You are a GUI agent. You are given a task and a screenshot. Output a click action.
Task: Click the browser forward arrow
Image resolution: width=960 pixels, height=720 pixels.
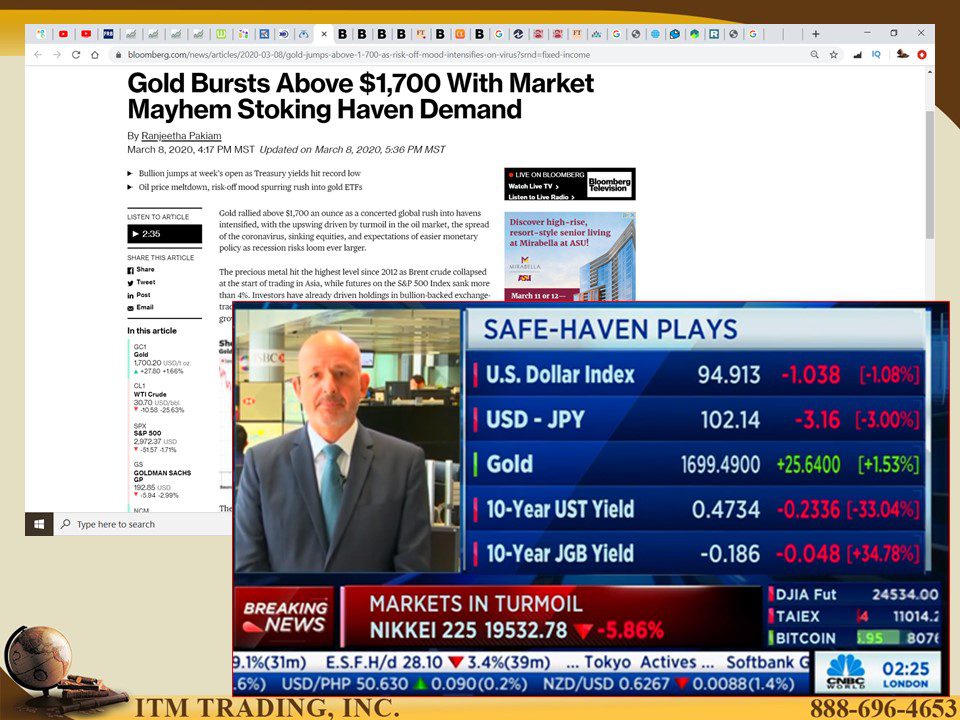(57, 54)
